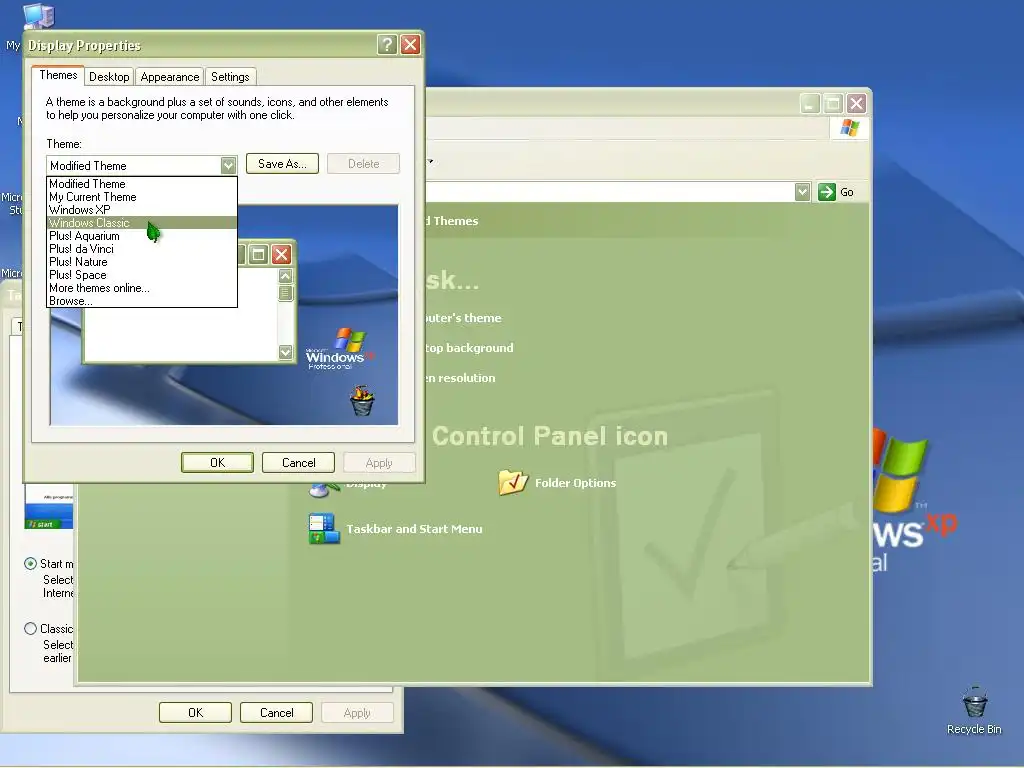Click the Control Panel address bar field
This screenshot has width=1024, height=768.
coord(610,192)
